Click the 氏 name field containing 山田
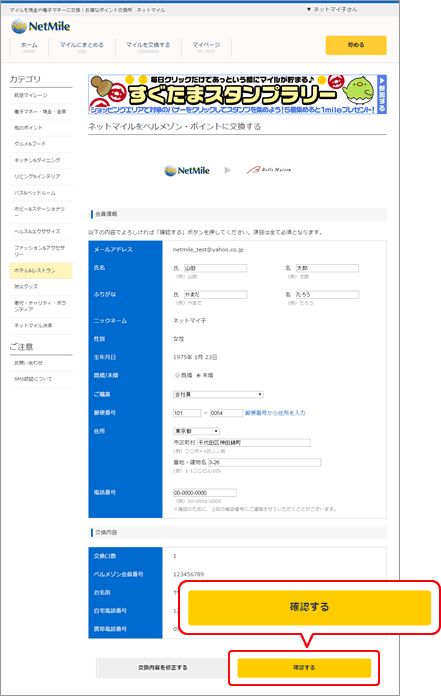441x696 pixels. pos(216,269)
